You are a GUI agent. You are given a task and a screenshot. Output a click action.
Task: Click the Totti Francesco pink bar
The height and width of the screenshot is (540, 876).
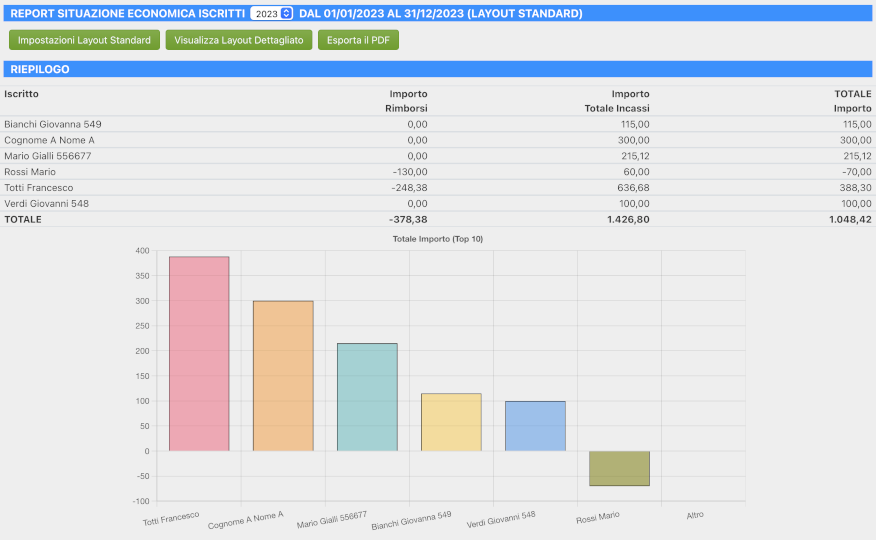pos(199,354)
